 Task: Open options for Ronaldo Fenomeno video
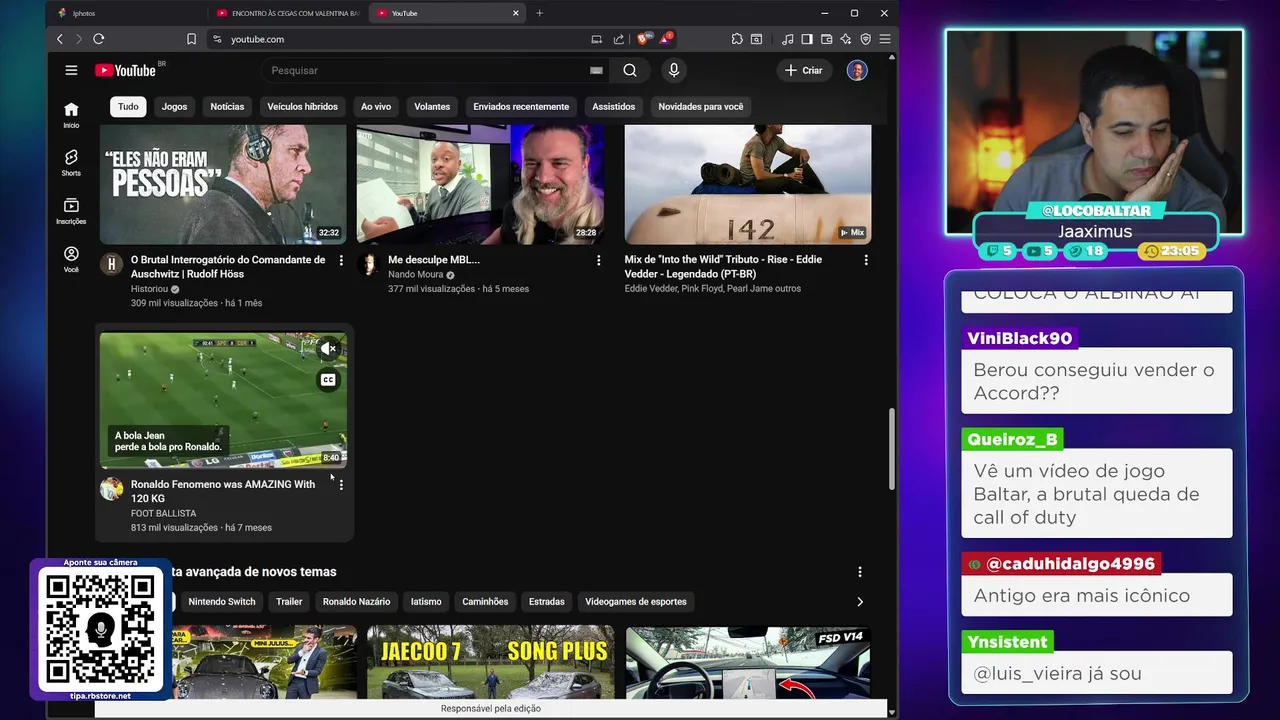[341, 485]
